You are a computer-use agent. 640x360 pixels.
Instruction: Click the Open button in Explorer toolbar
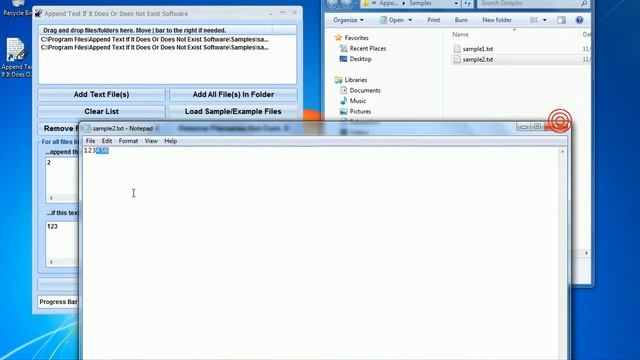coord(392,20)
